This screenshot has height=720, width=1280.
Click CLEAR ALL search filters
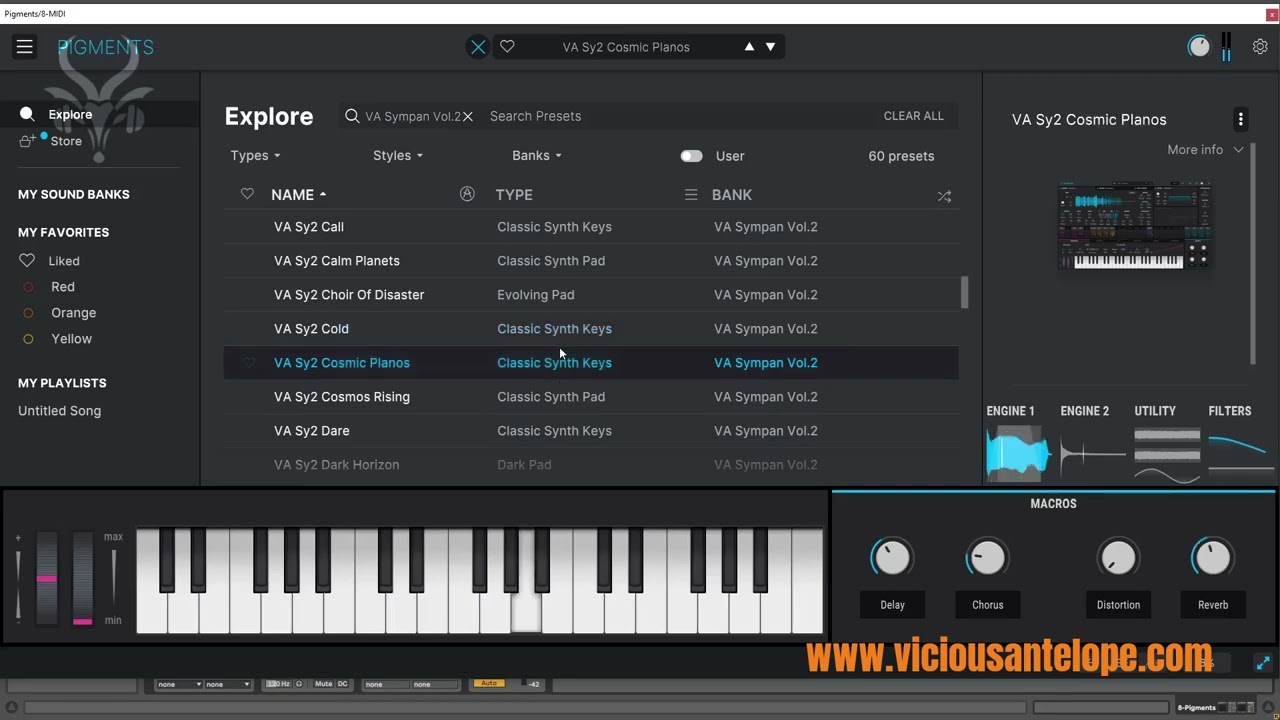tap(913, 116)
